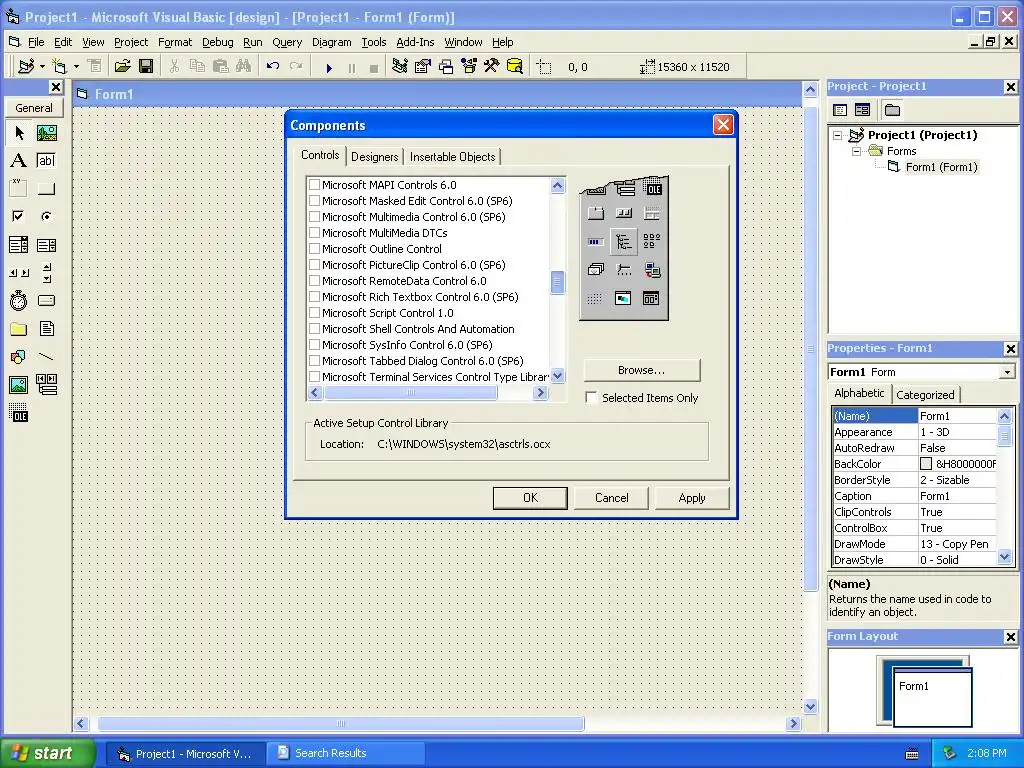This screenshot has height=768, width=1024.
Task: Enable the Selected Items Only checkbox
Action: pyautogui.click(x=591, y=398)
